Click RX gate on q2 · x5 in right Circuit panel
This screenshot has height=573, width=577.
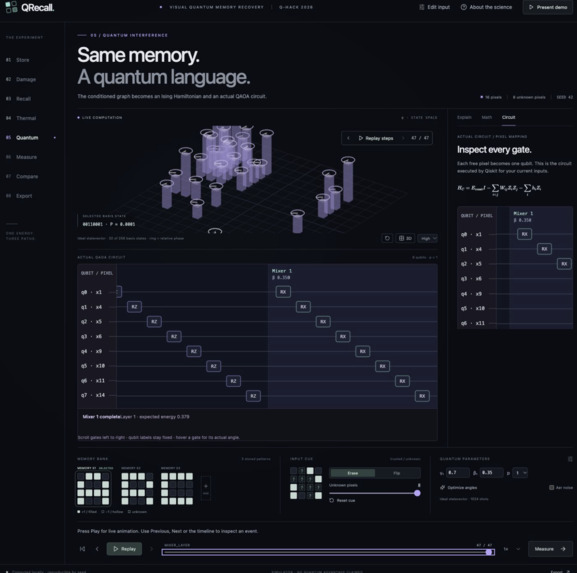click(564, 264)
